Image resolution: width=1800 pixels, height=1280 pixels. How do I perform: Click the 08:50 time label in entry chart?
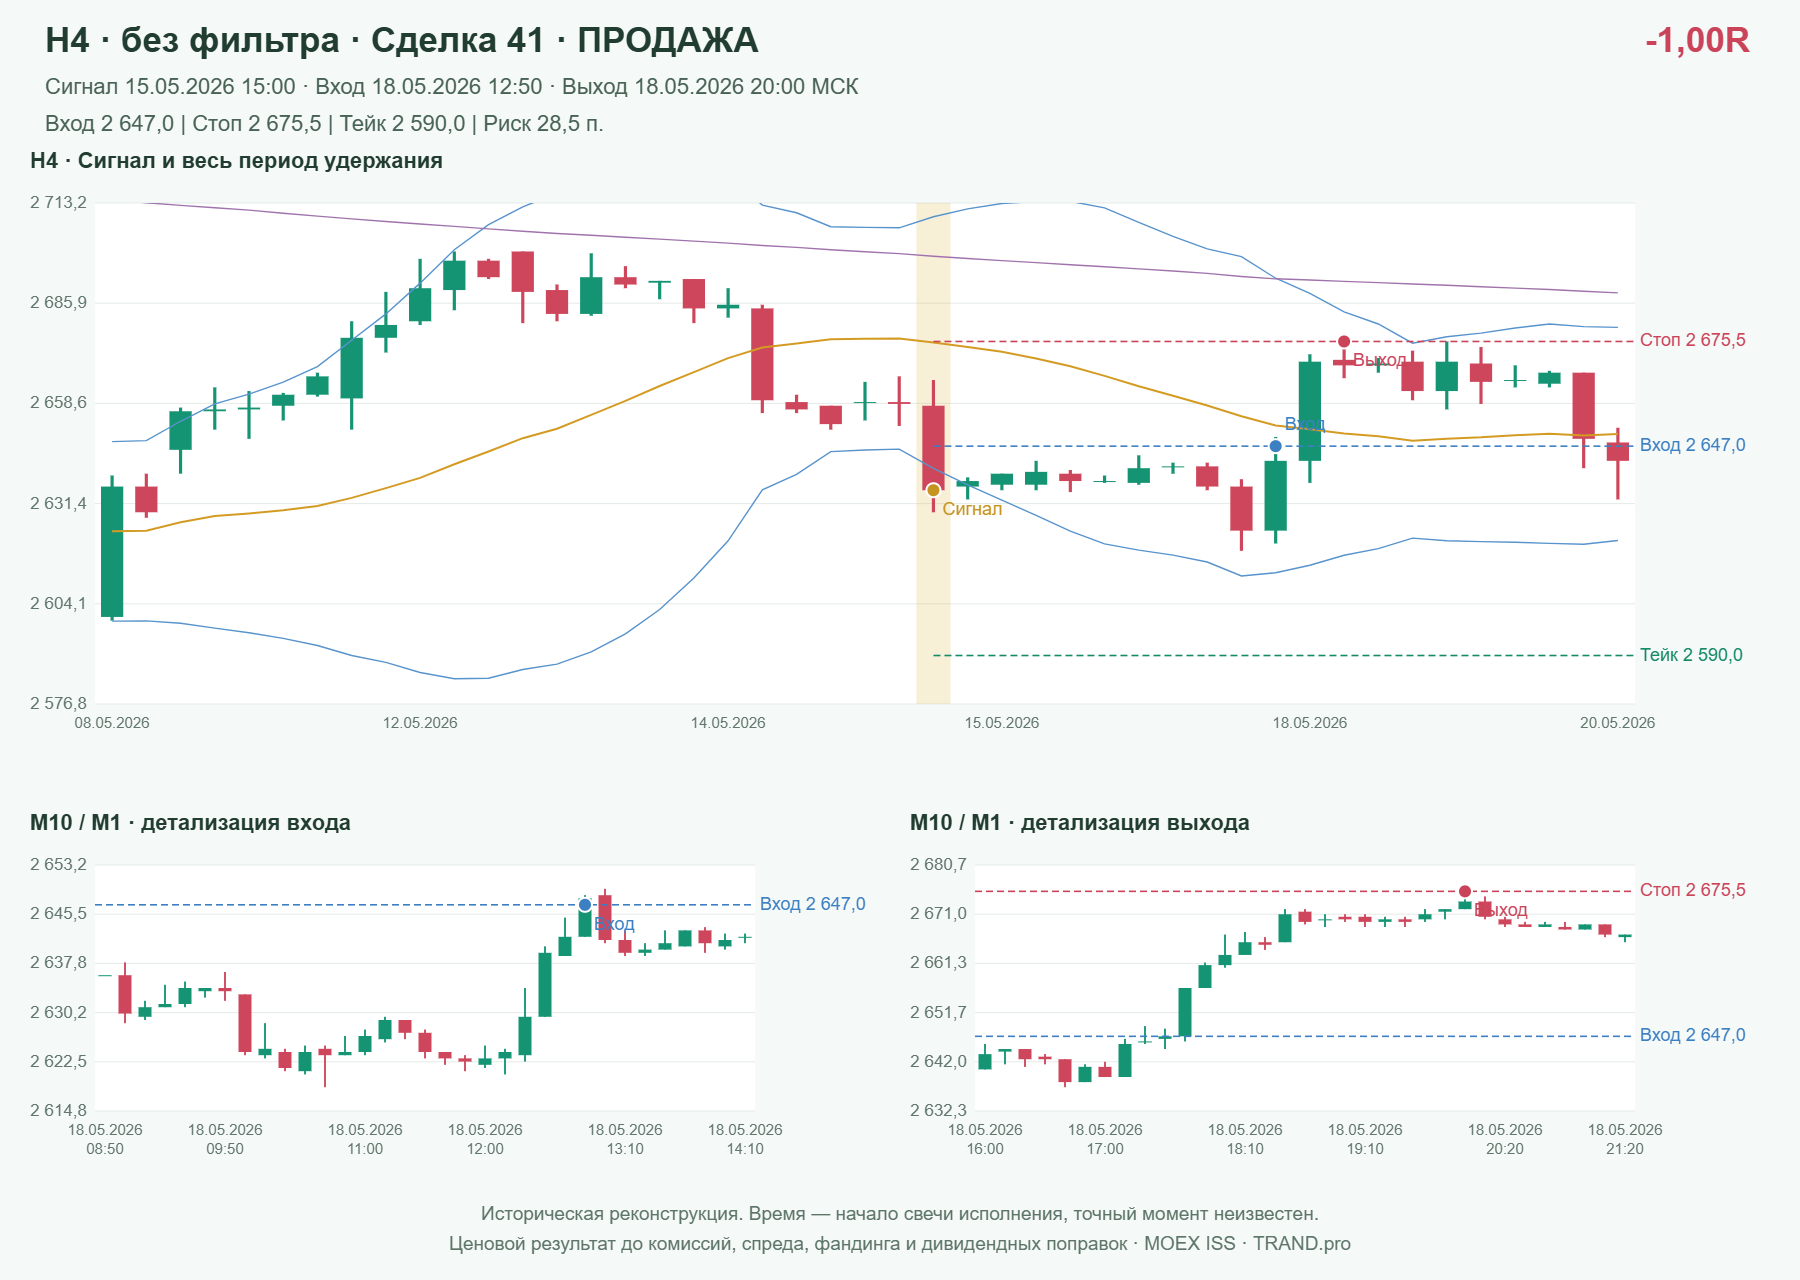[105, 1149]
